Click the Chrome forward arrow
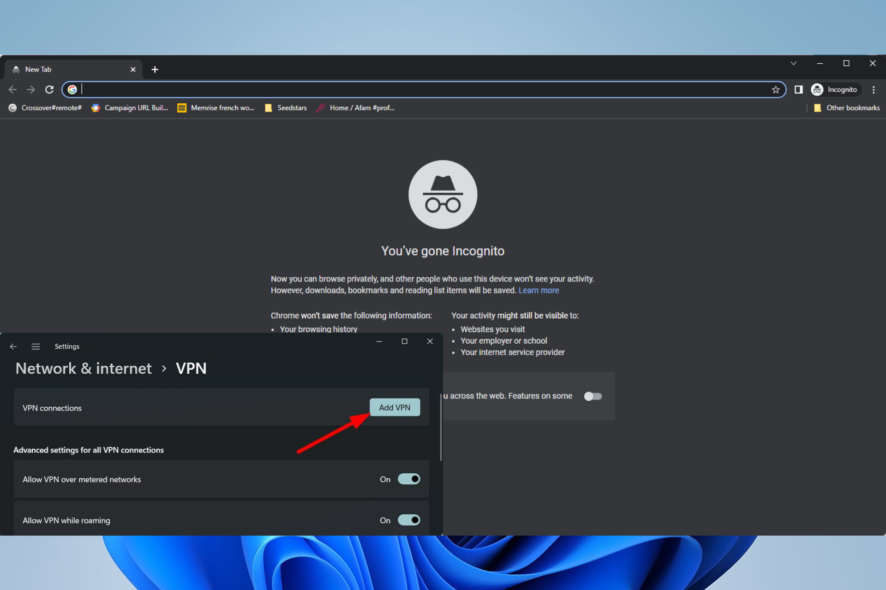 (31, 89)
